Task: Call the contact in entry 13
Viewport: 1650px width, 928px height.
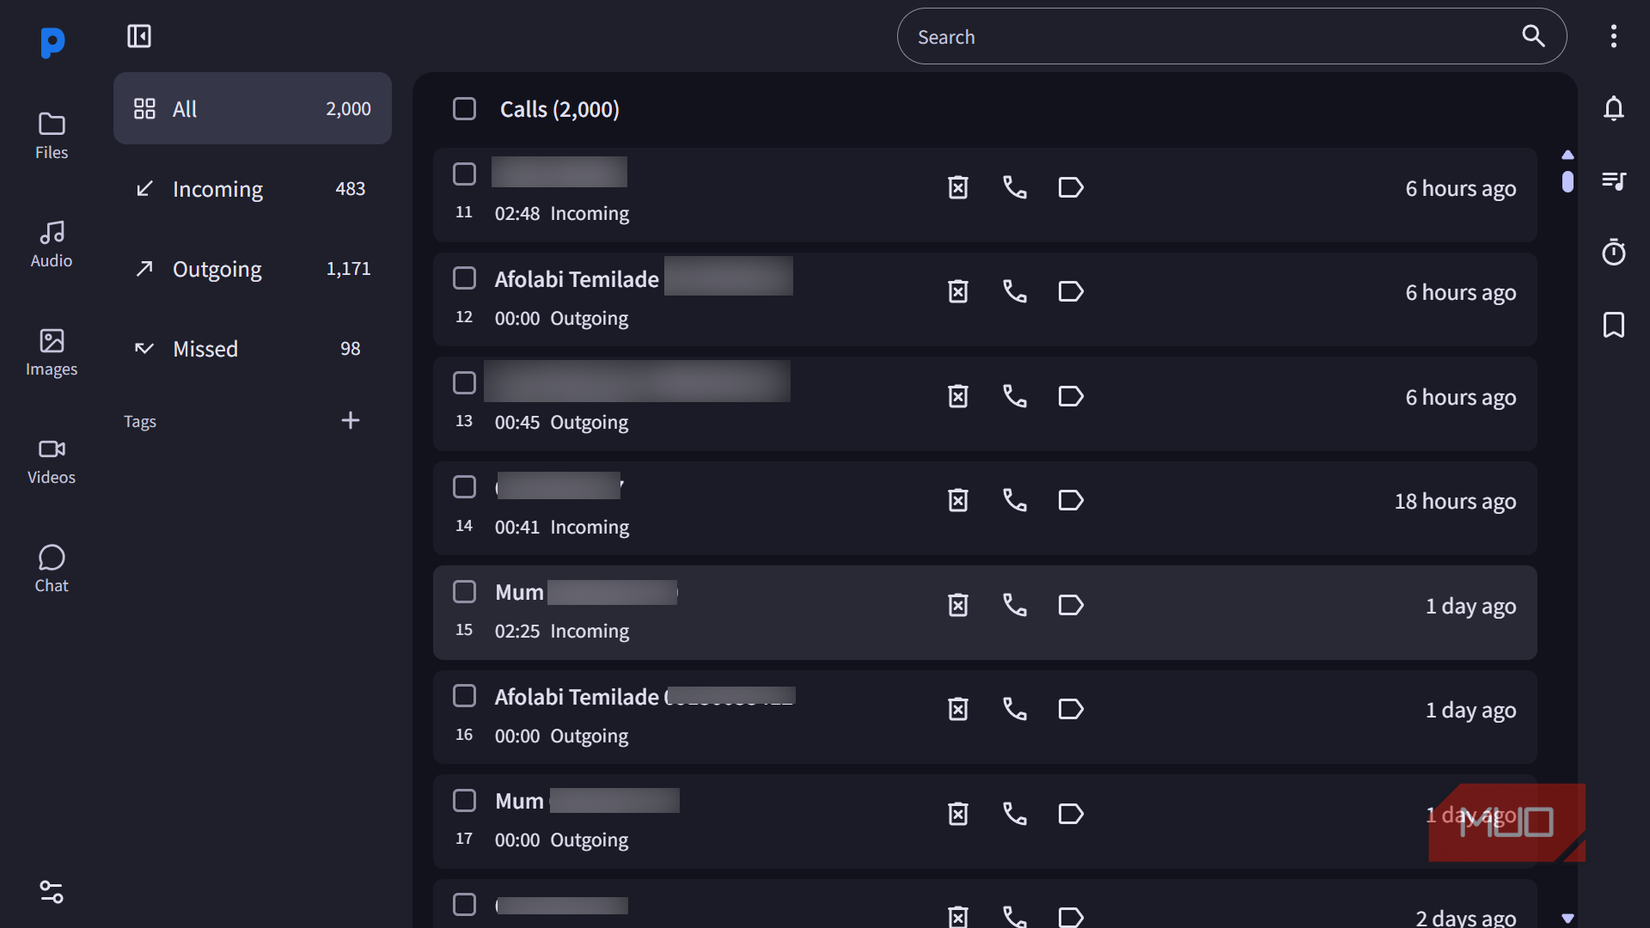Action: point(1014,396)
